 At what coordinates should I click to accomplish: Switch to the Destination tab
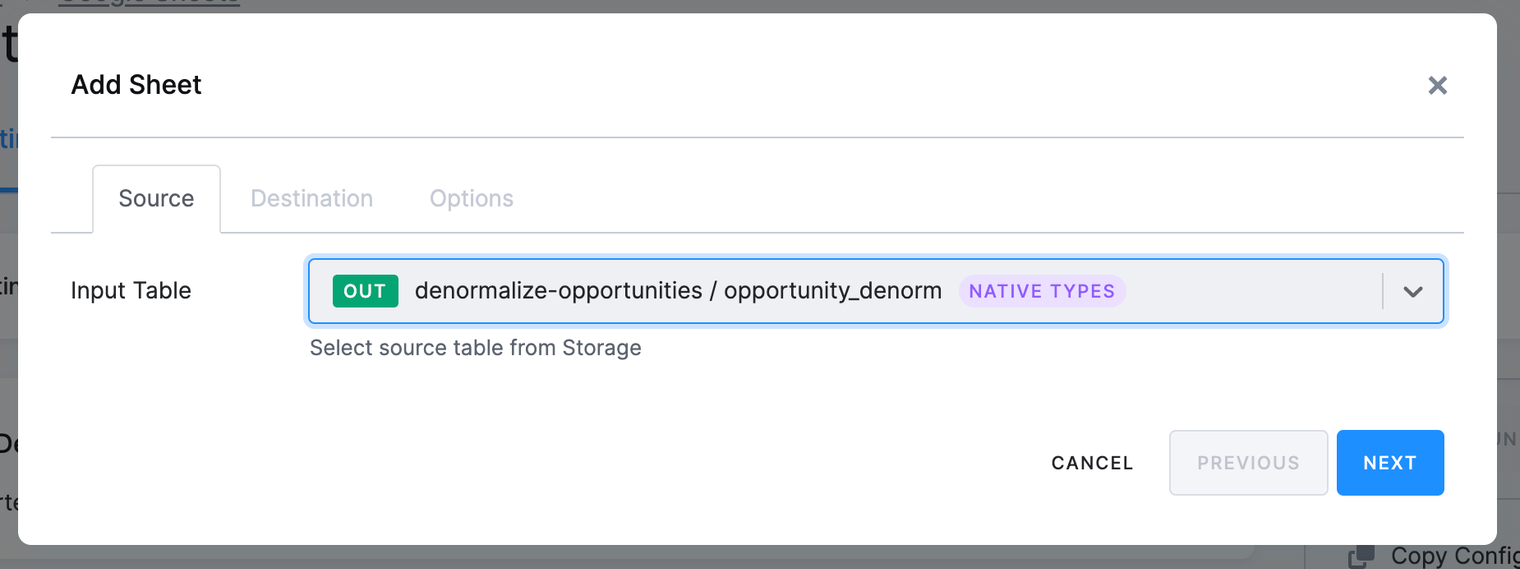click(x=312, y=198)
